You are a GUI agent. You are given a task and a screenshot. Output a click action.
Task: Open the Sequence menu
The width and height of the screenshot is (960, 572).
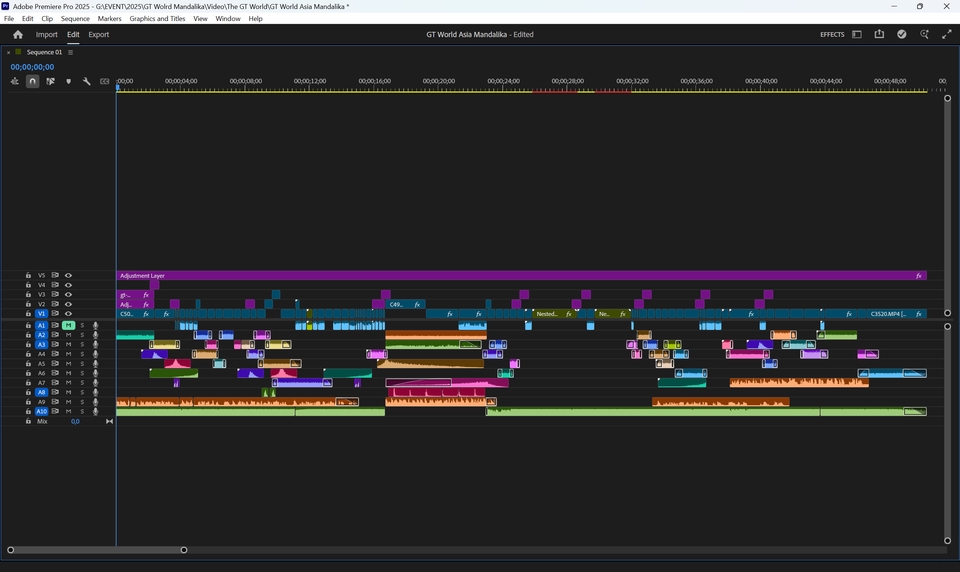(75, 18)
